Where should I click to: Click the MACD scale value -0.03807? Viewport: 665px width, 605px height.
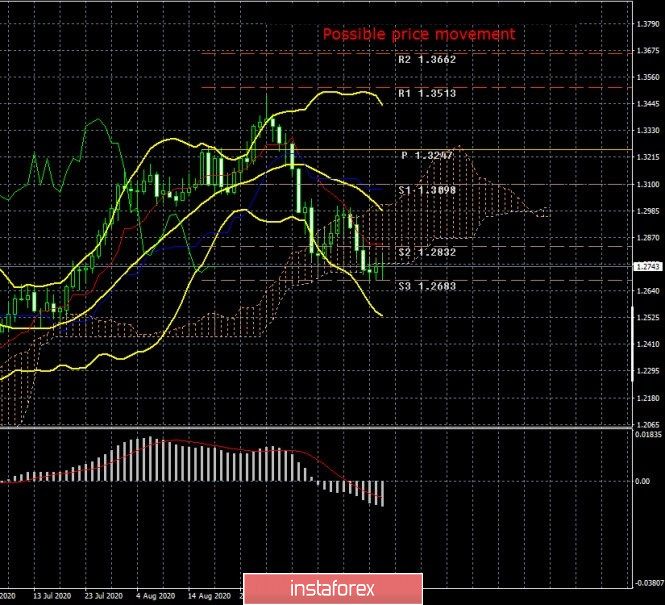coord(648,583)
